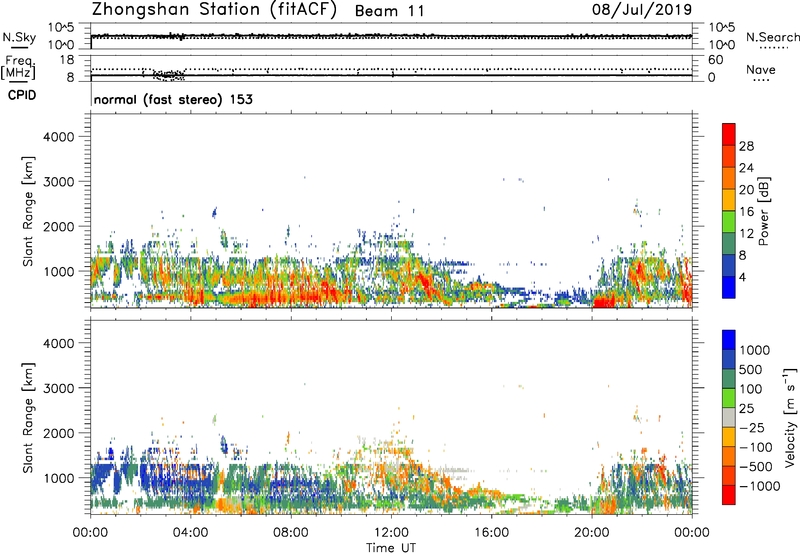Click the '60' Nave axis value

click(x=715, y=60)
